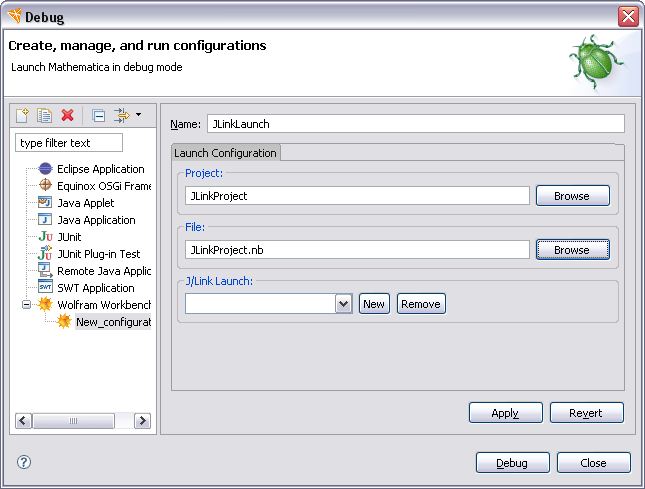The height and width of the screenshot is (489, 645).
Task: Select the Eclipse Application icon
Action: 45,169
